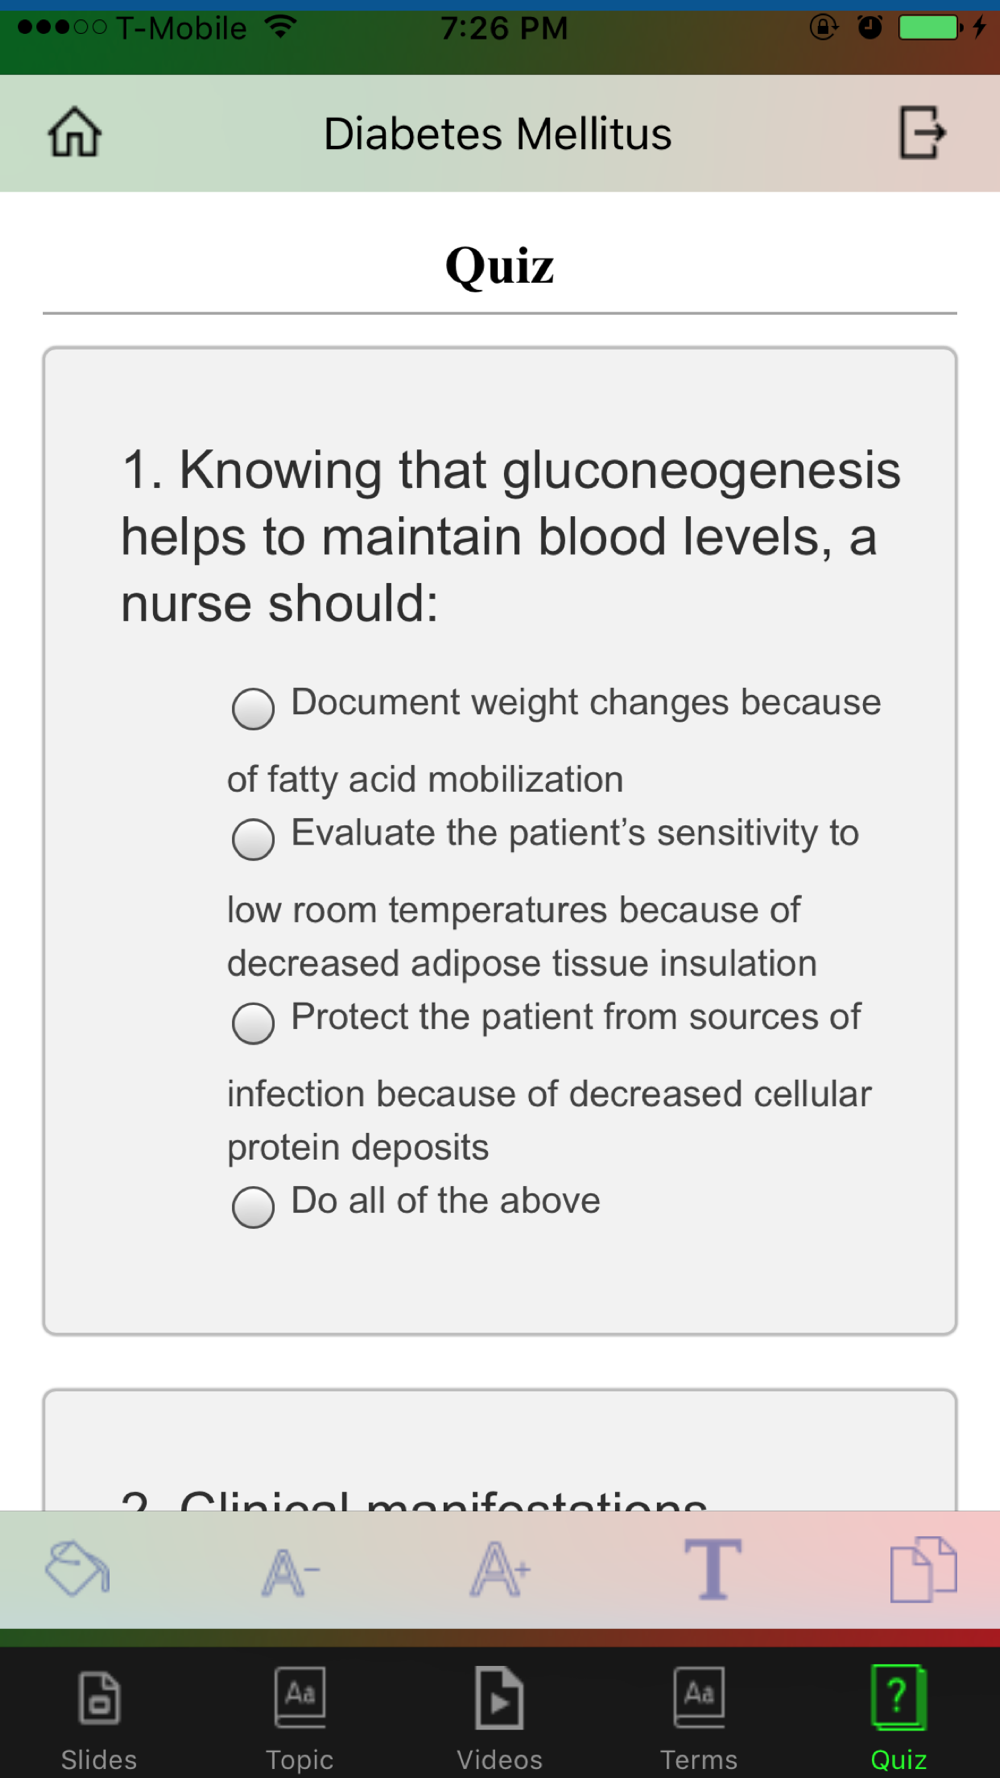Open the paint bucket color theme icon
The height and width of the screenshot is (1778, 1000).
coord(77,1568)
